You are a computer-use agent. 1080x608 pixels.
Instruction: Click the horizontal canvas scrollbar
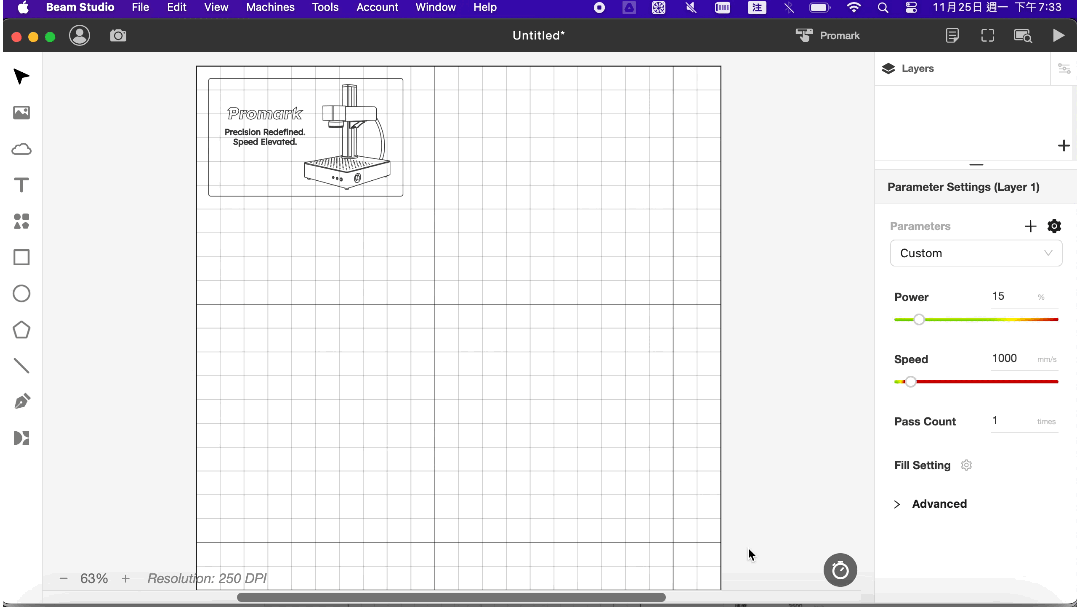coord(451,597)
